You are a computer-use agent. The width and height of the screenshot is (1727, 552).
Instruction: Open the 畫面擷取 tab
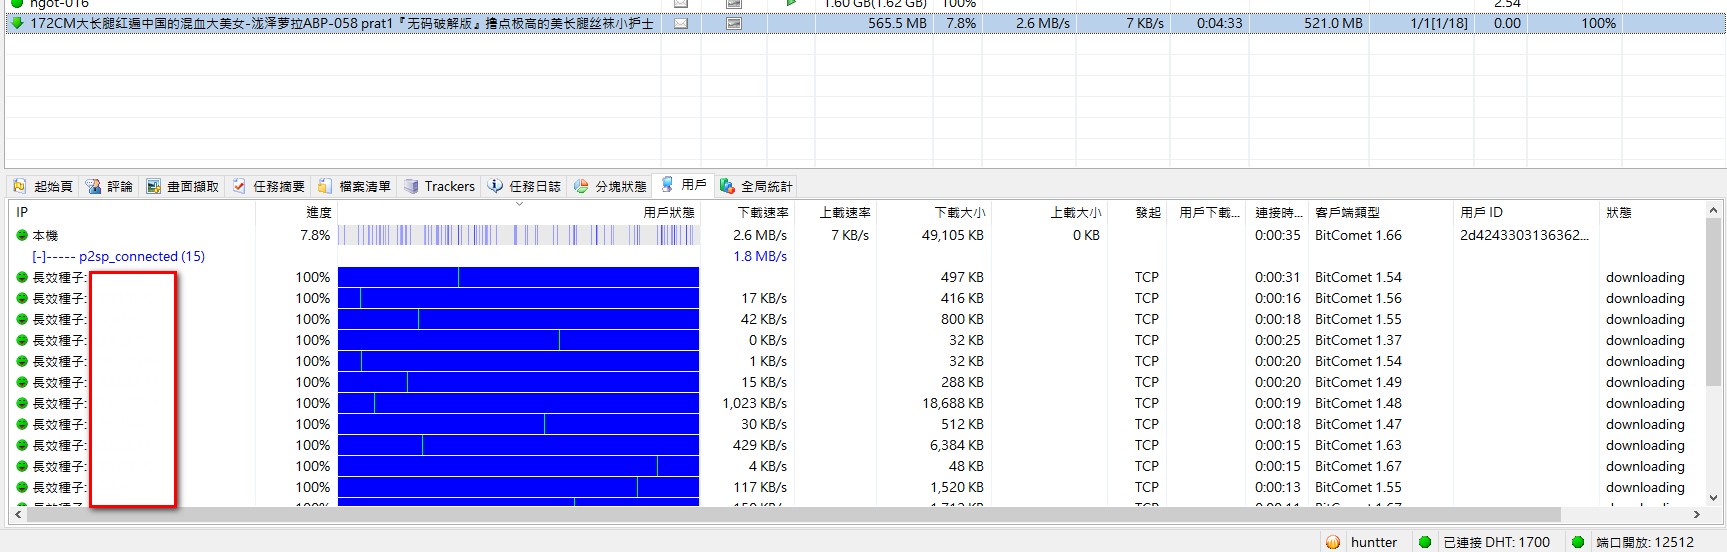coord(182,186)
